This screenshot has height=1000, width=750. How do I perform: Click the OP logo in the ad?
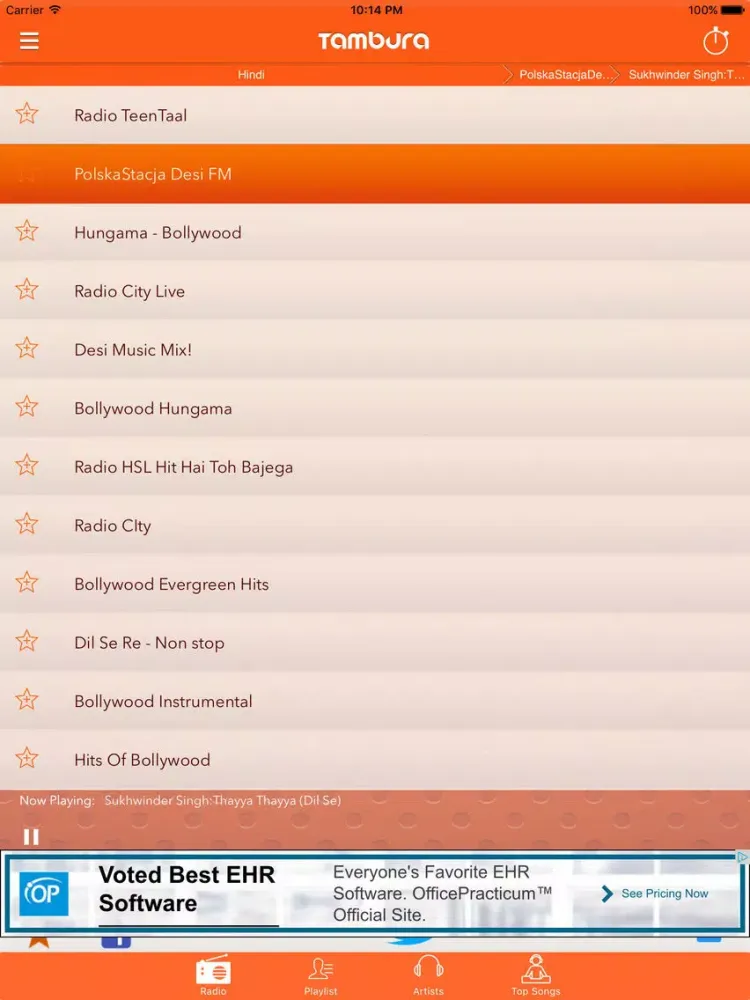pos(43,893)
